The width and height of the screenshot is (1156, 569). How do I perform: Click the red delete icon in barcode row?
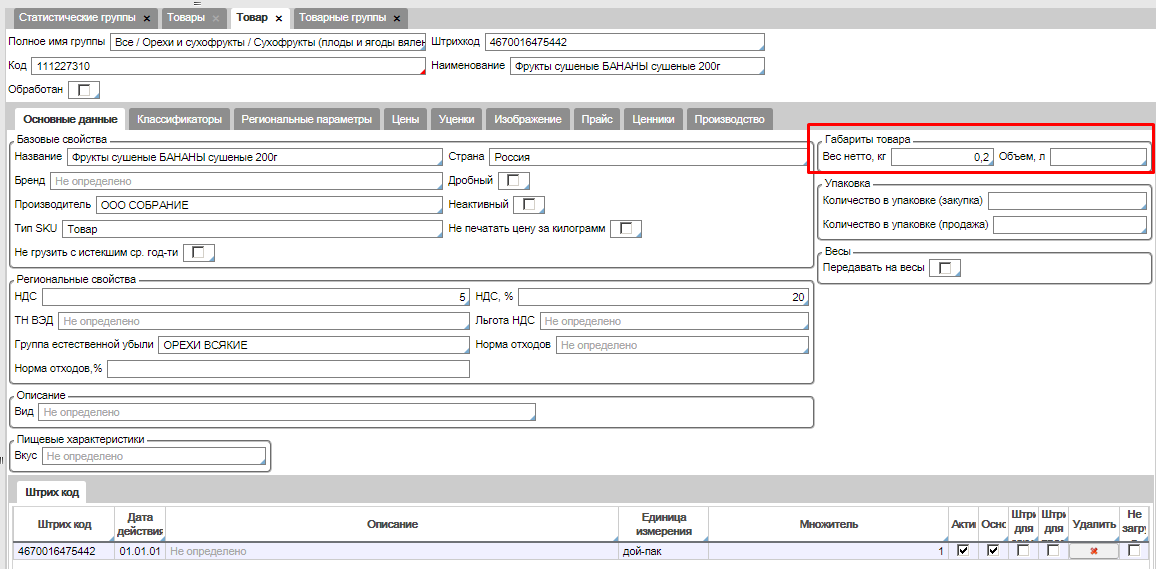pyautogui.click(x=1093, y=551)
